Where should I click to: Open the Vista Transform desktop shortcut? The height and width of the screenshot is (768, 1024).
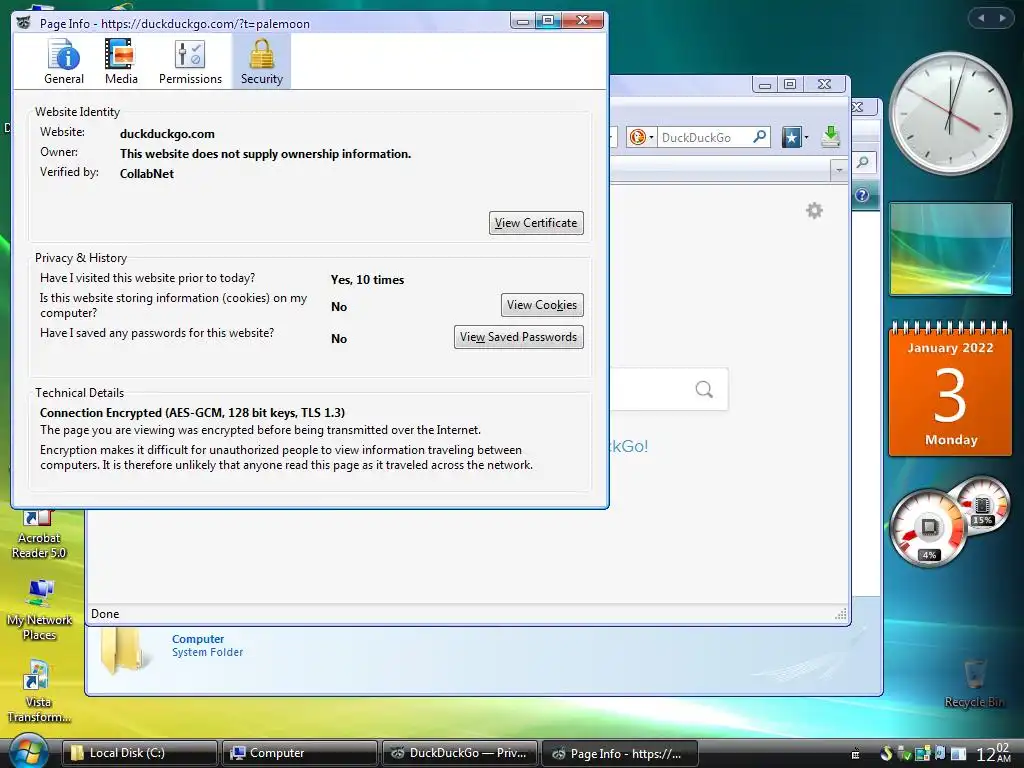(x=39, y=692)
